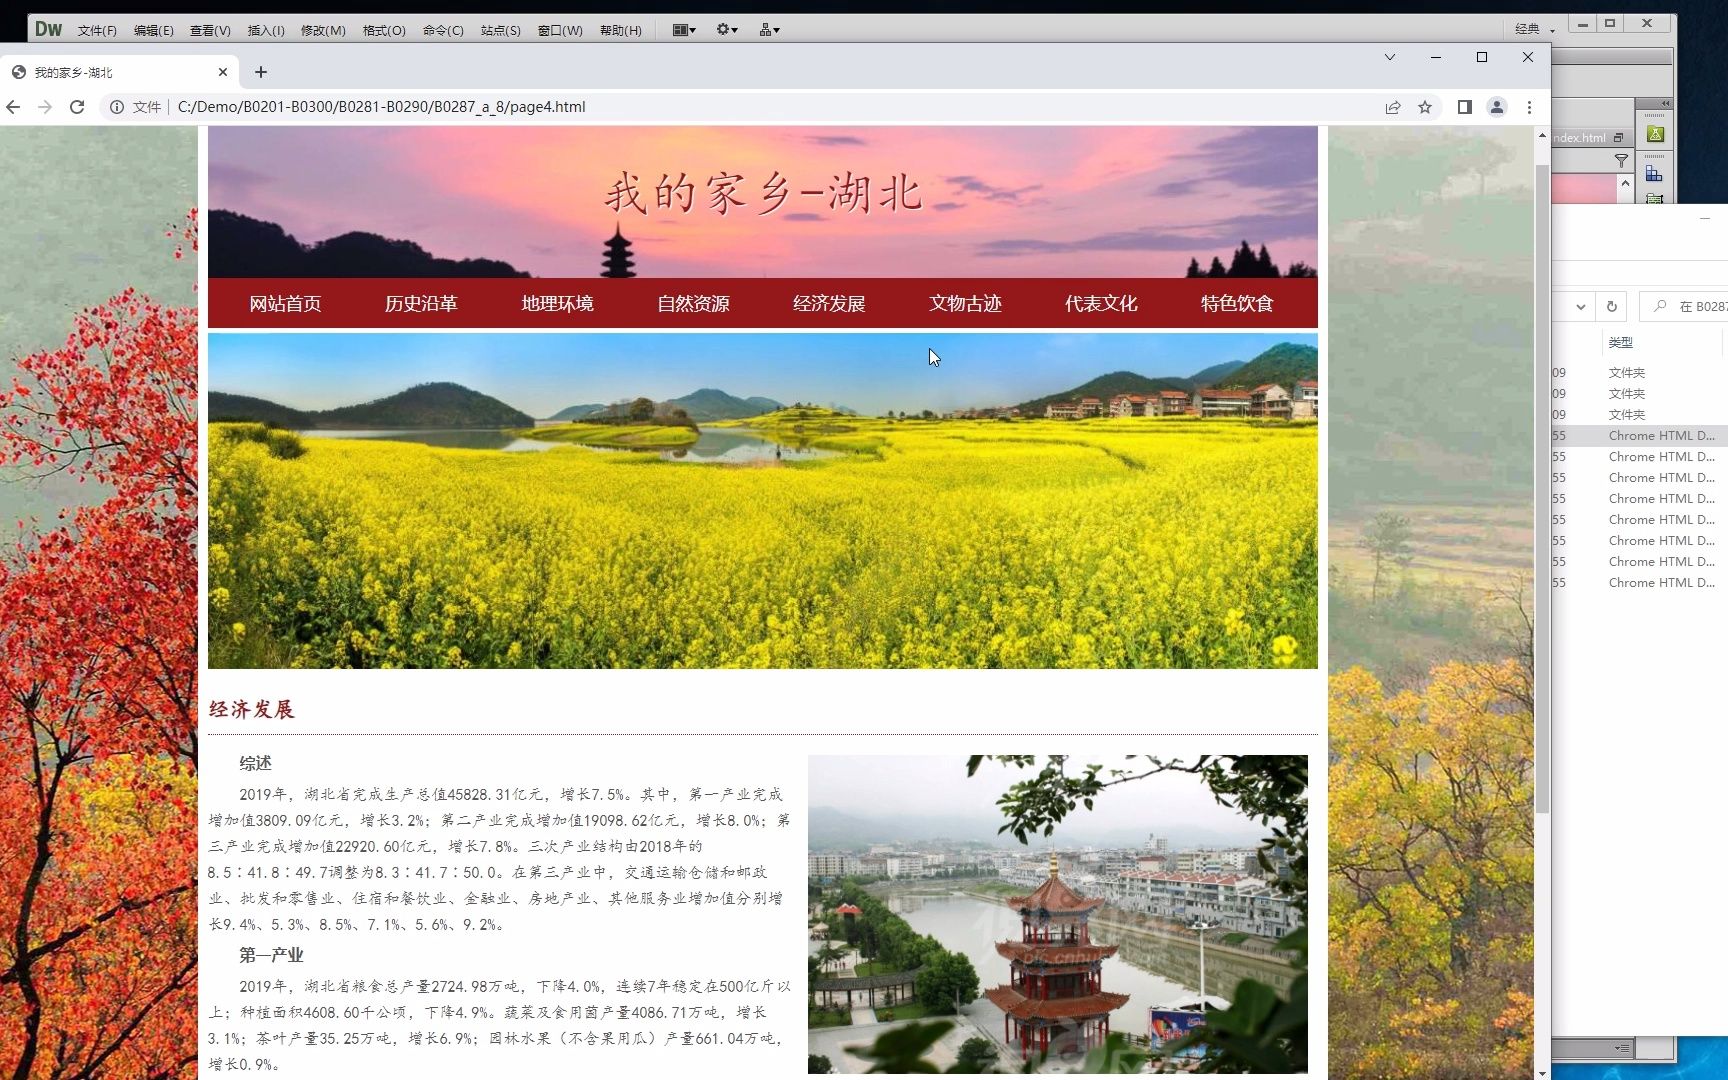
Task: Click the blue blocks icon in the Dreamweaver panel
Action: point(1655,174)
